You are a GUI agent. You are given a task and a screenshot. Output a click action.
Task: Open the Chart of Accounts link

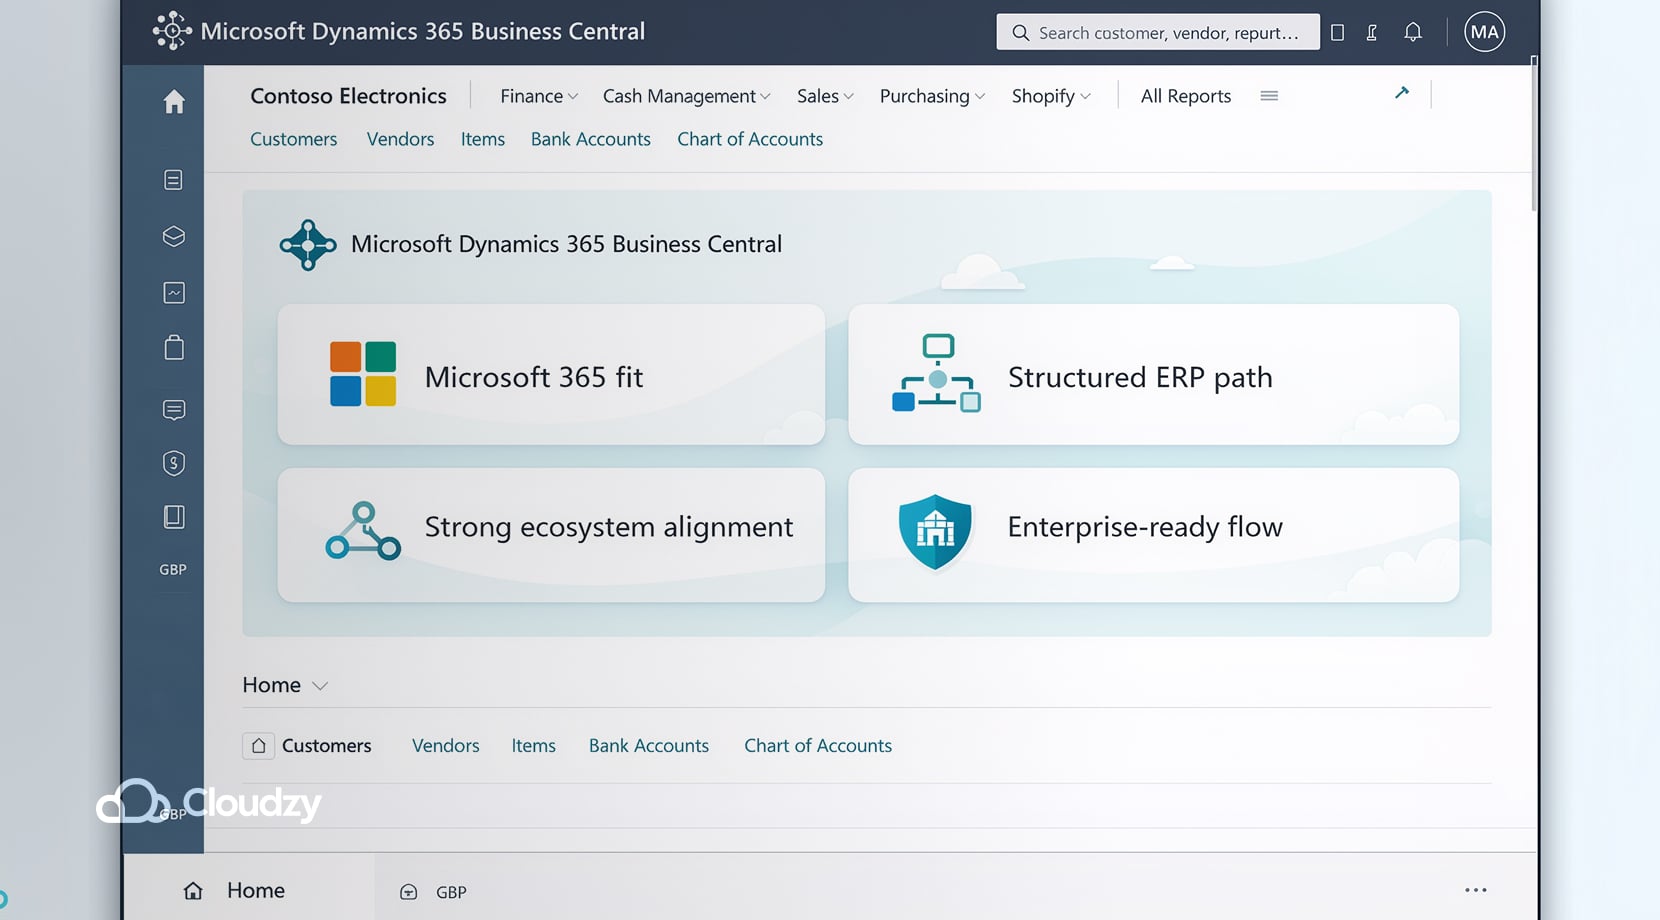coord(750,139)
